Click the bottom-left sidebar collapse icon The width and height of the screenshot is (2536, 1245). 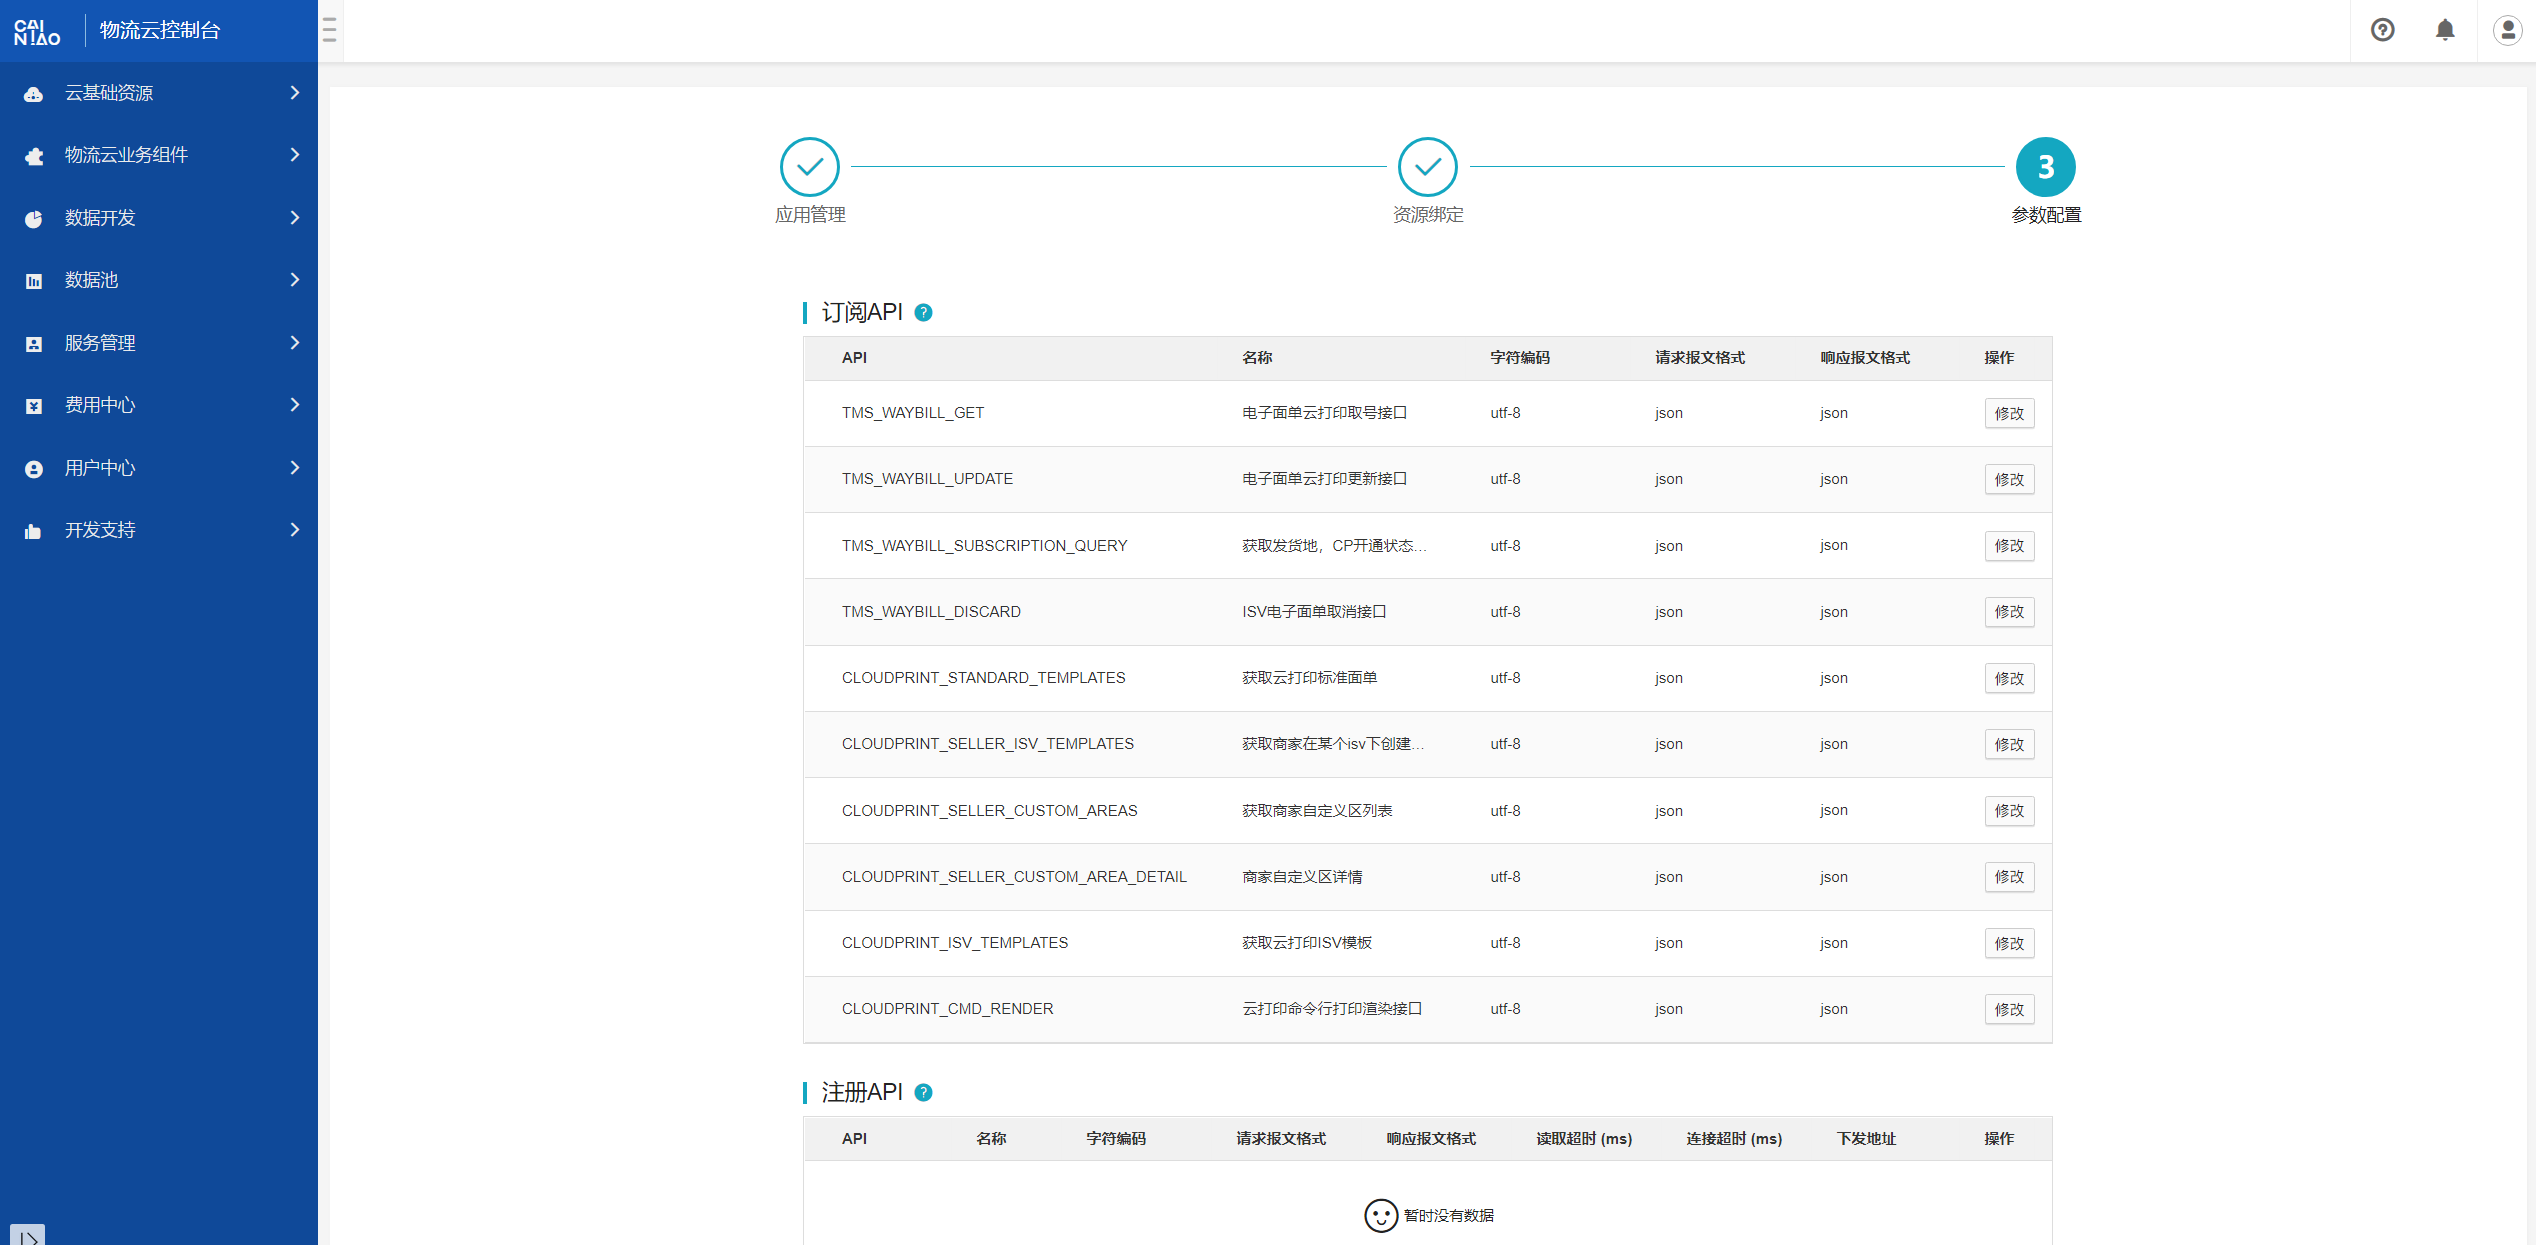[28, 1236]
